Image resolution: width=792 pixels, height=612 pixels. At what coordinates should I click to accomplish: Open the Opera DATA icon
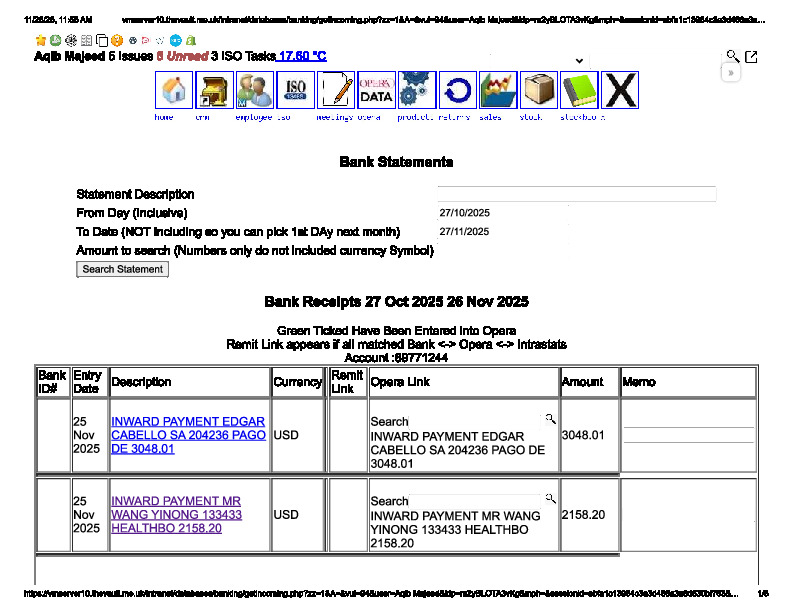[x=376, y=90]
